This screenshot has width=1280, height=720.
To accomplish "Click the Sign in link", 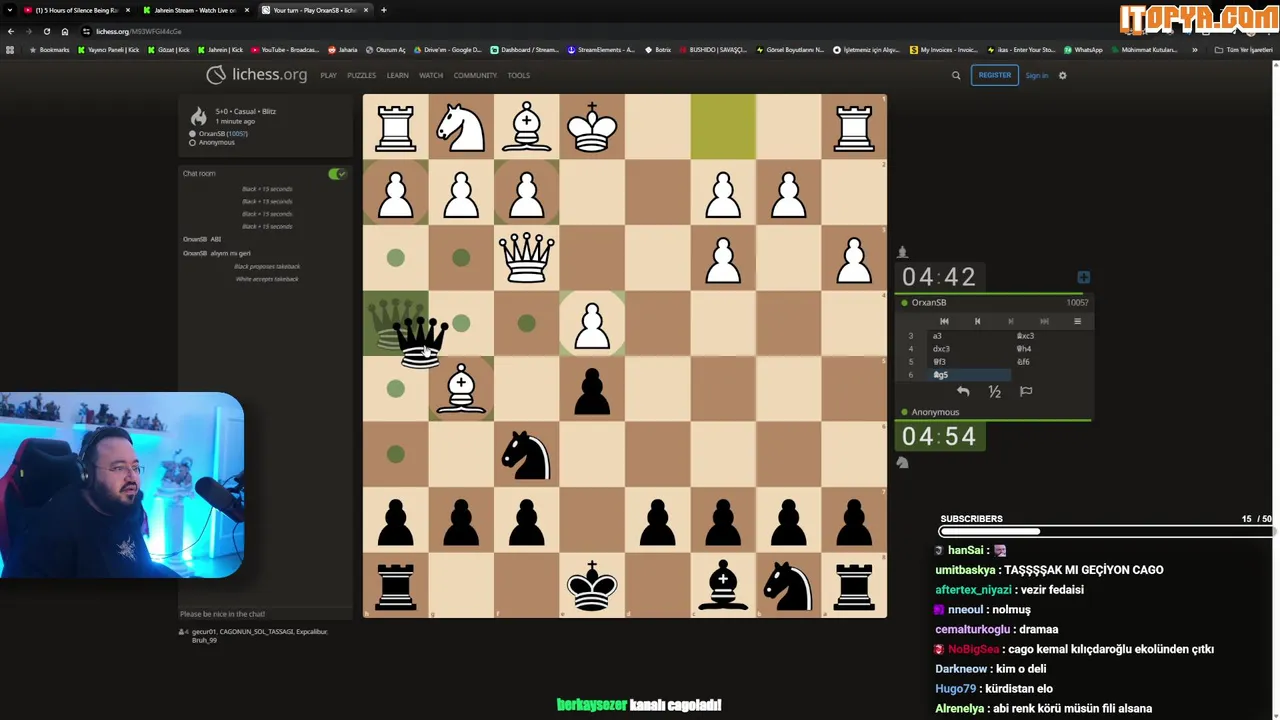I will pos(1036,75).
